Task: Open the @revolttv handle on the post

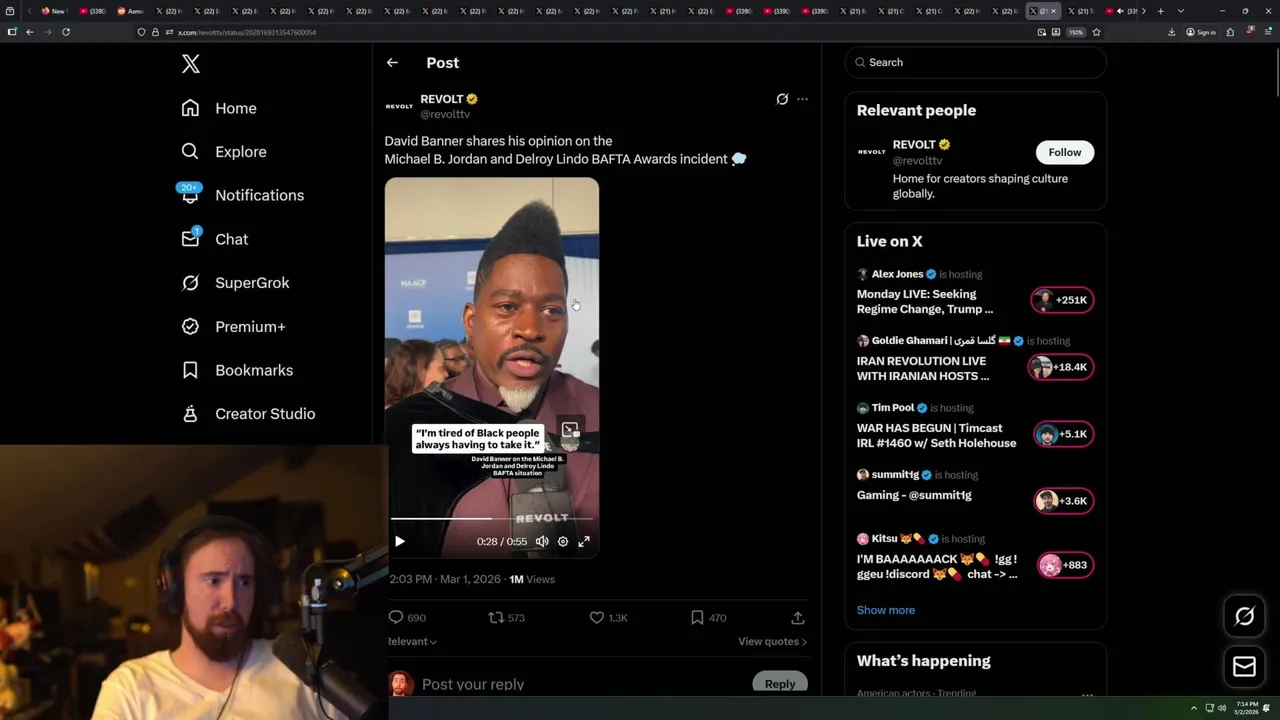Action: tap(445, 114)
